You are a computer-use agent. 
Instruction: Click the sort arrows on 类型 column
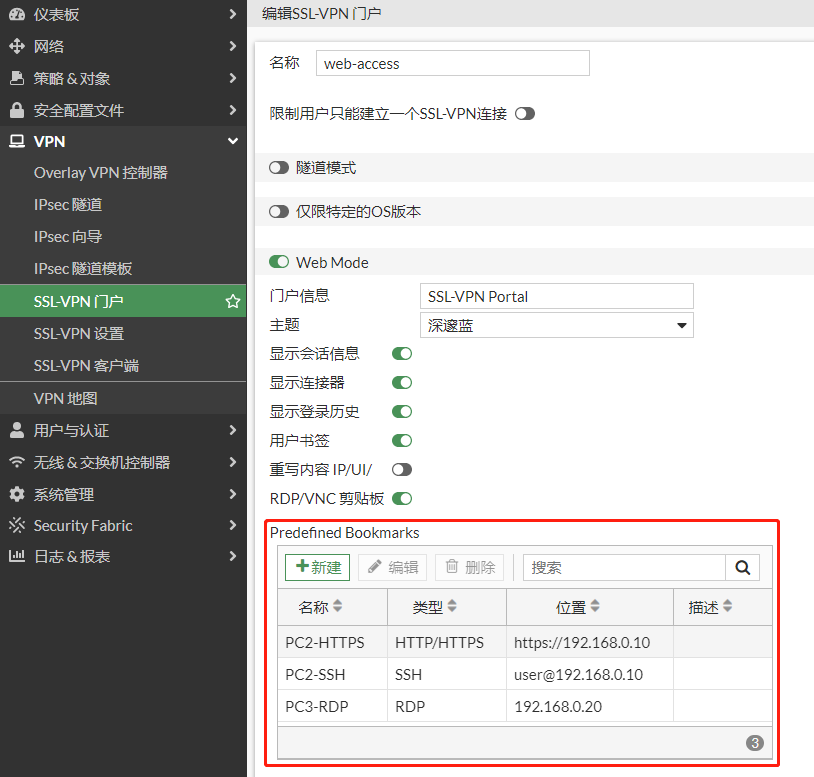(x=452, y=607)
